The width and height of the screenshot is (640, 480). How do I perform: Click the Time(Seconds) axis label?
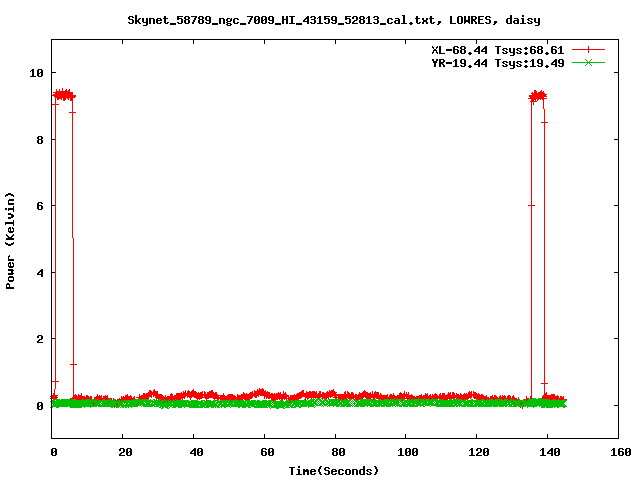tap(334, 471)
